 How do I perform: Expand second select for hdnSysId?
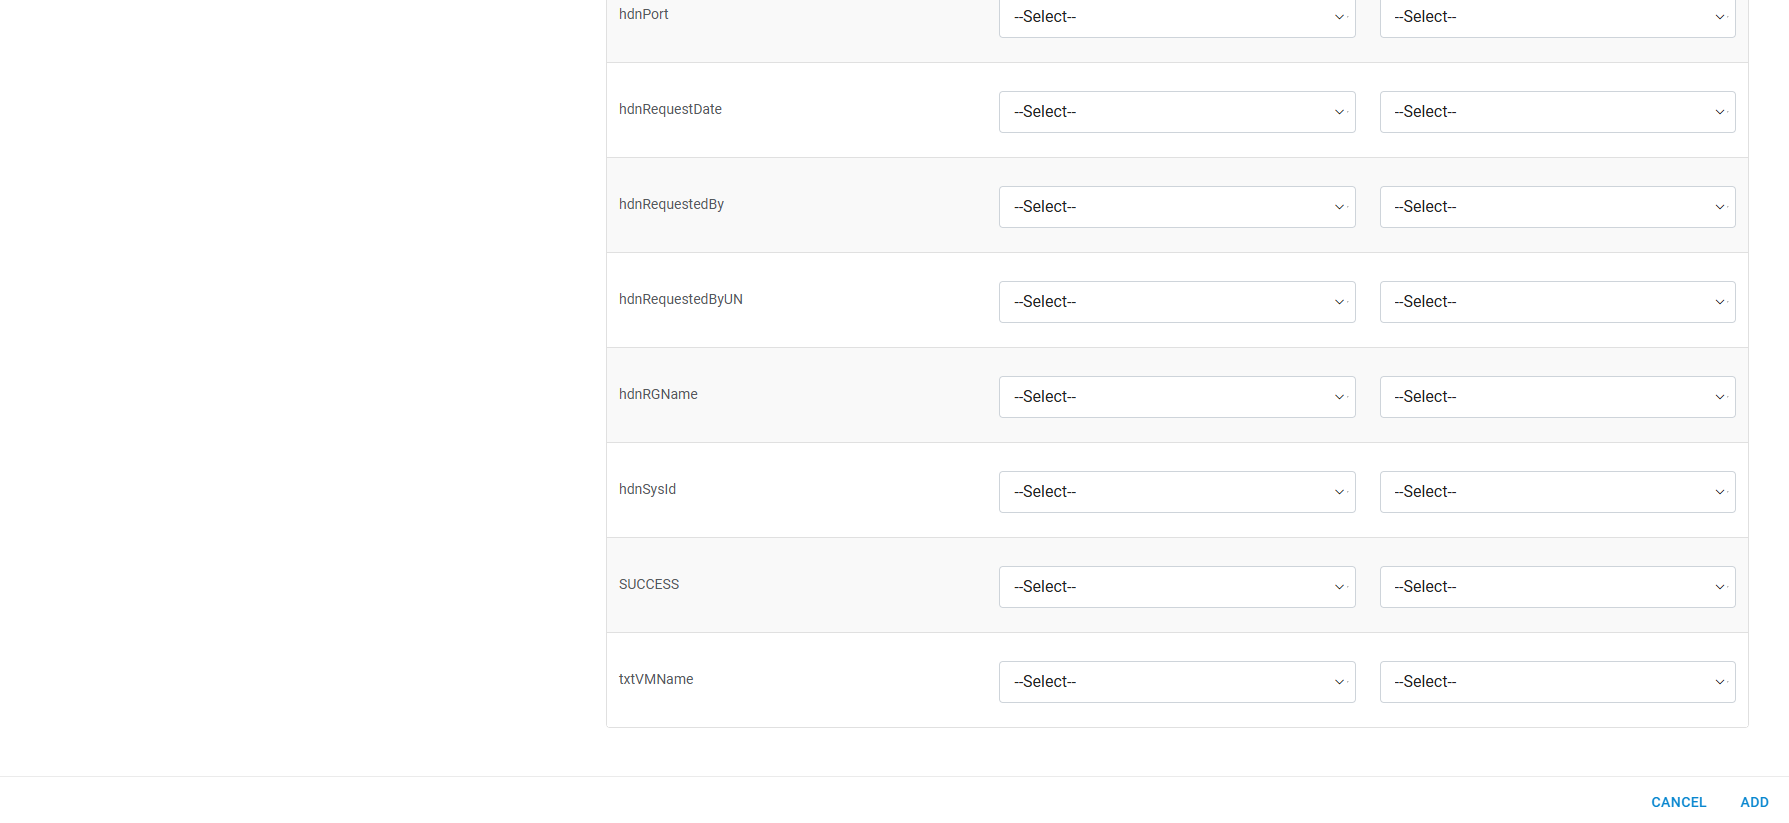click(x=1557, y=492)
